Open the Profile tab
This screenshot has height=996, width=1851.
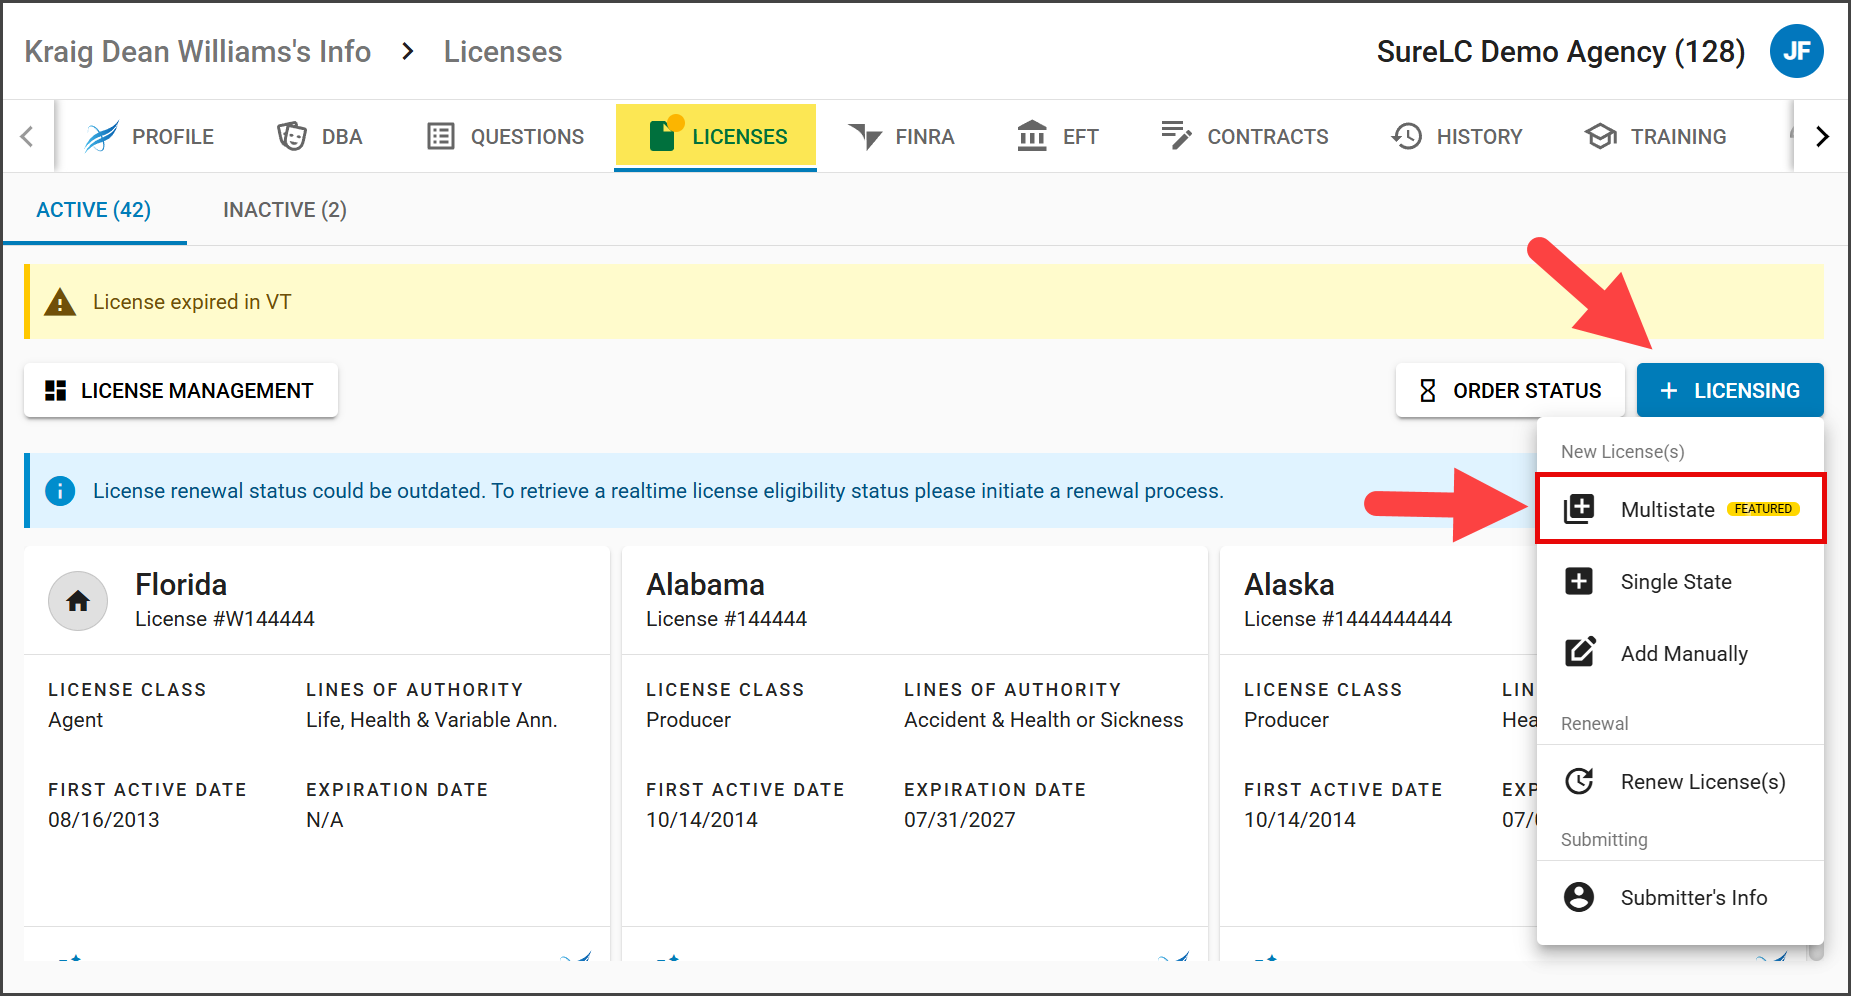coord(149,136)
